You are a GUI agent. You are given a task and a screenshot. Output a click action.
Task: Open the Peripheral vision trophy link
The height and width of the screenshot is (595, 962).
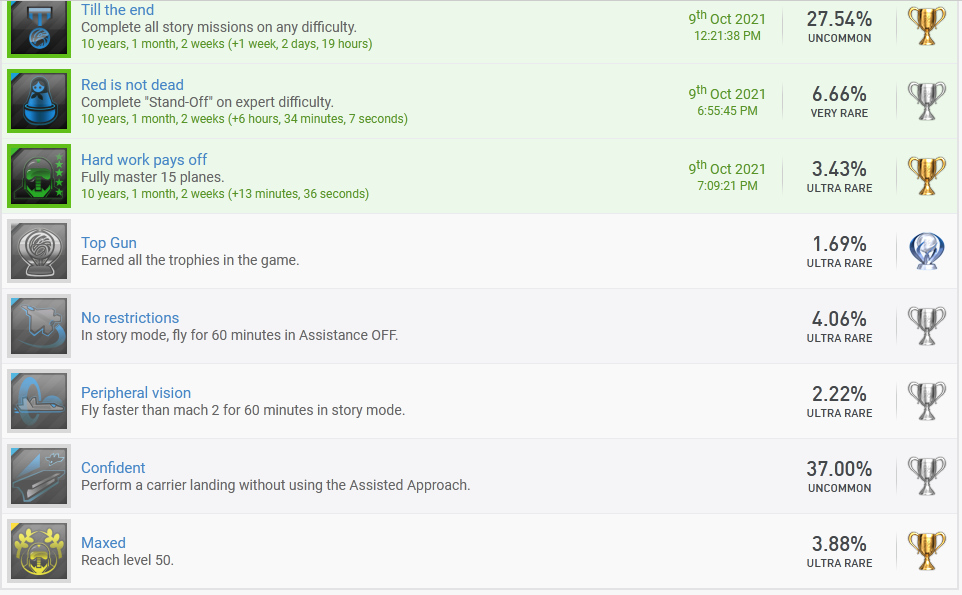click(x=136, y=393)
